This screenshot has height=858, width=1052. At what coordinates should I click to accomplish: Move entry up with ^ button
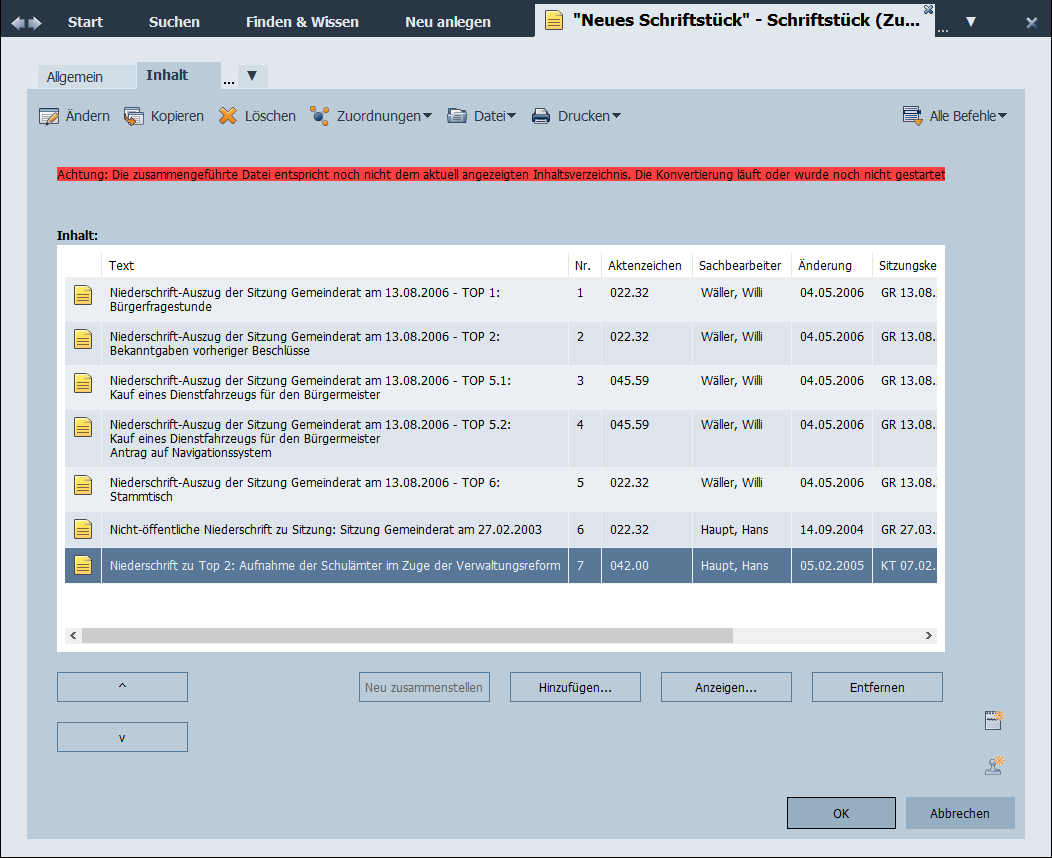pos(122,687)
